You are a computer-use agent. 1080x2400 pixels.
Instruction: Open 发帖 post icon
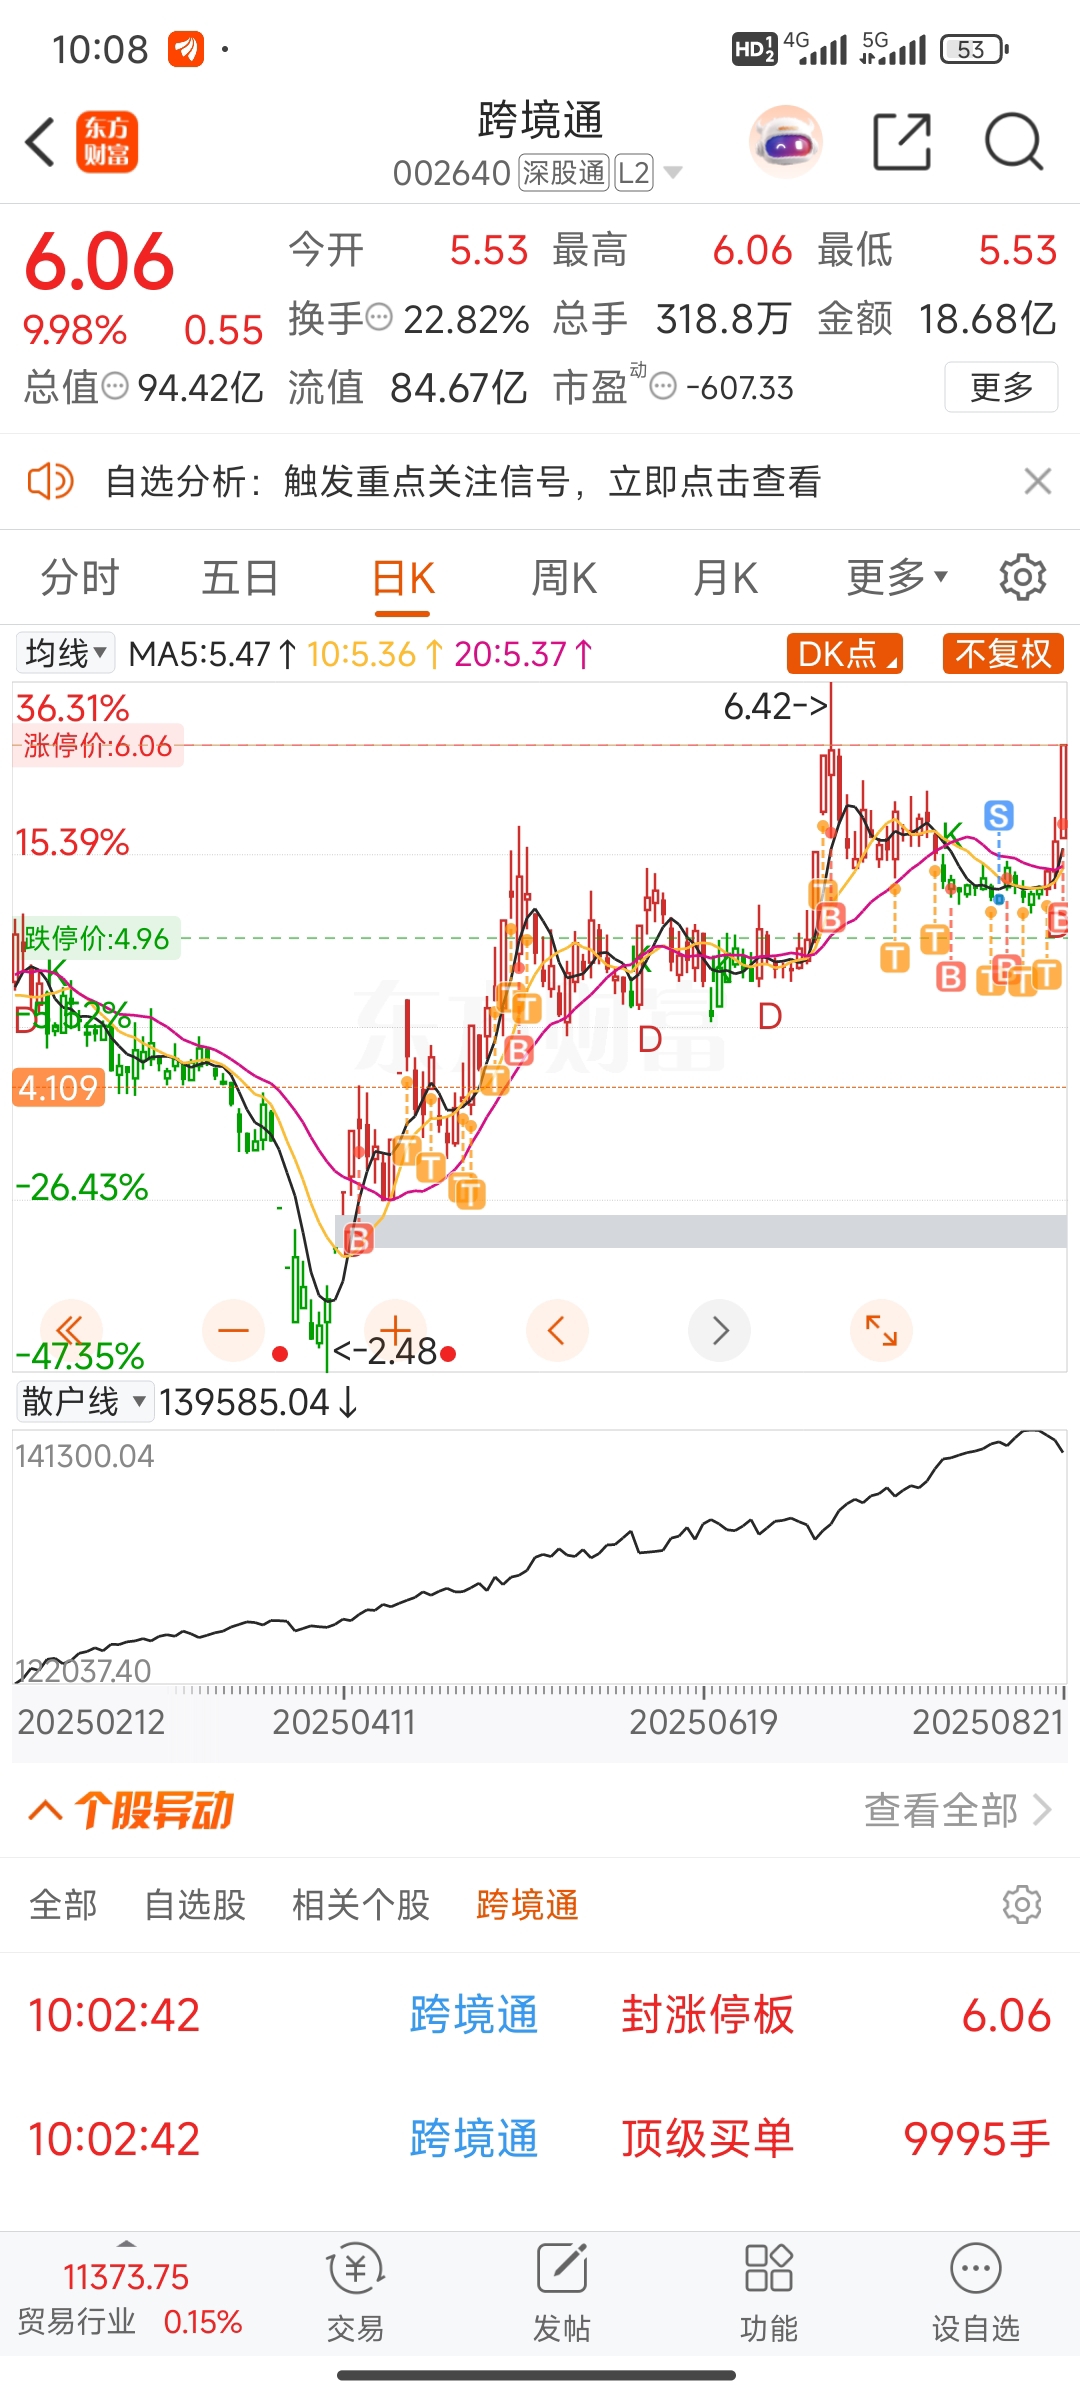(562, 2294)
